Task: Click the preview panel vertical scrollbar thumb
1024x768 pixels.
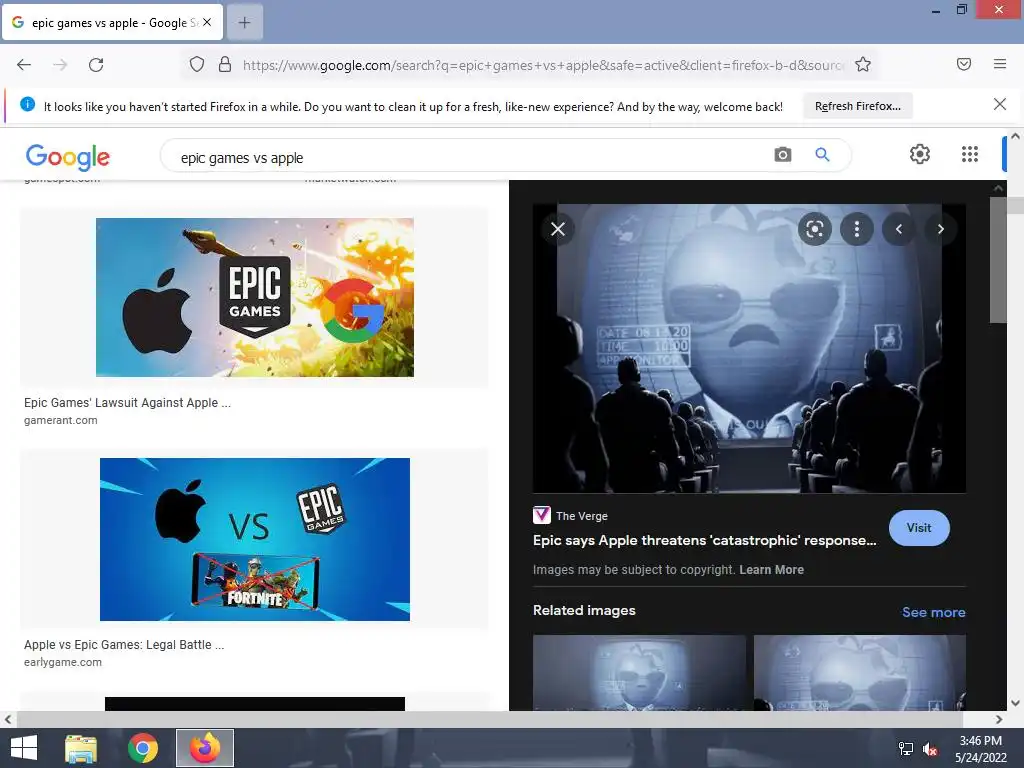Action: (998, 260)
